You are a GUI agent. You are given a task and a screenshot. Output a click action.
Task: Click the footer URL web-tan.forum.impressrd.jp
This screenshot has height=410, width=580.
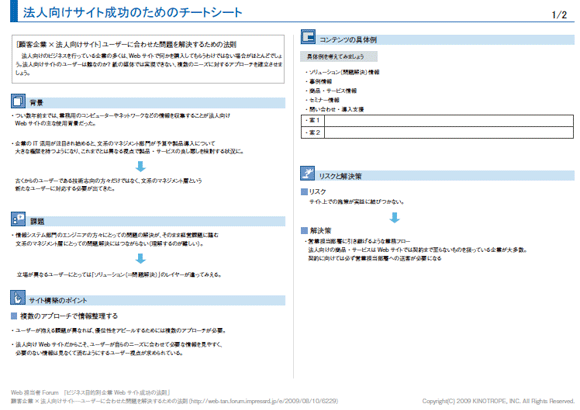(264, 401)
